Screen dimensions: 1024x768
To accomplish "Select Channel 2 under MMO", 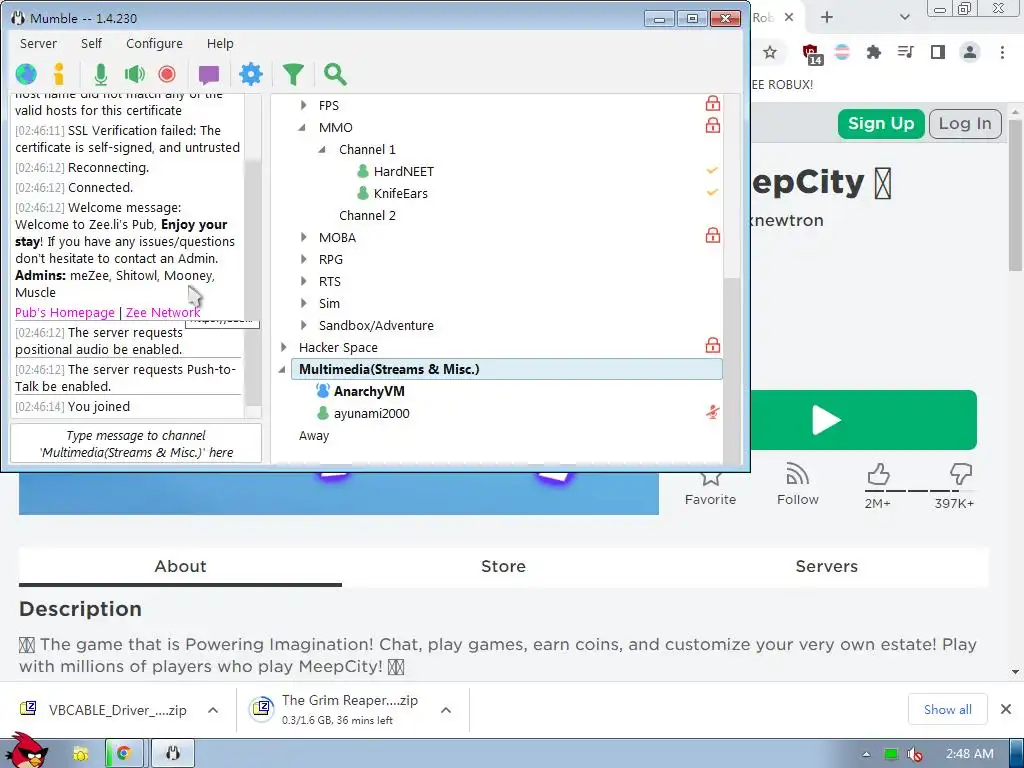I will tap(367, 216).
